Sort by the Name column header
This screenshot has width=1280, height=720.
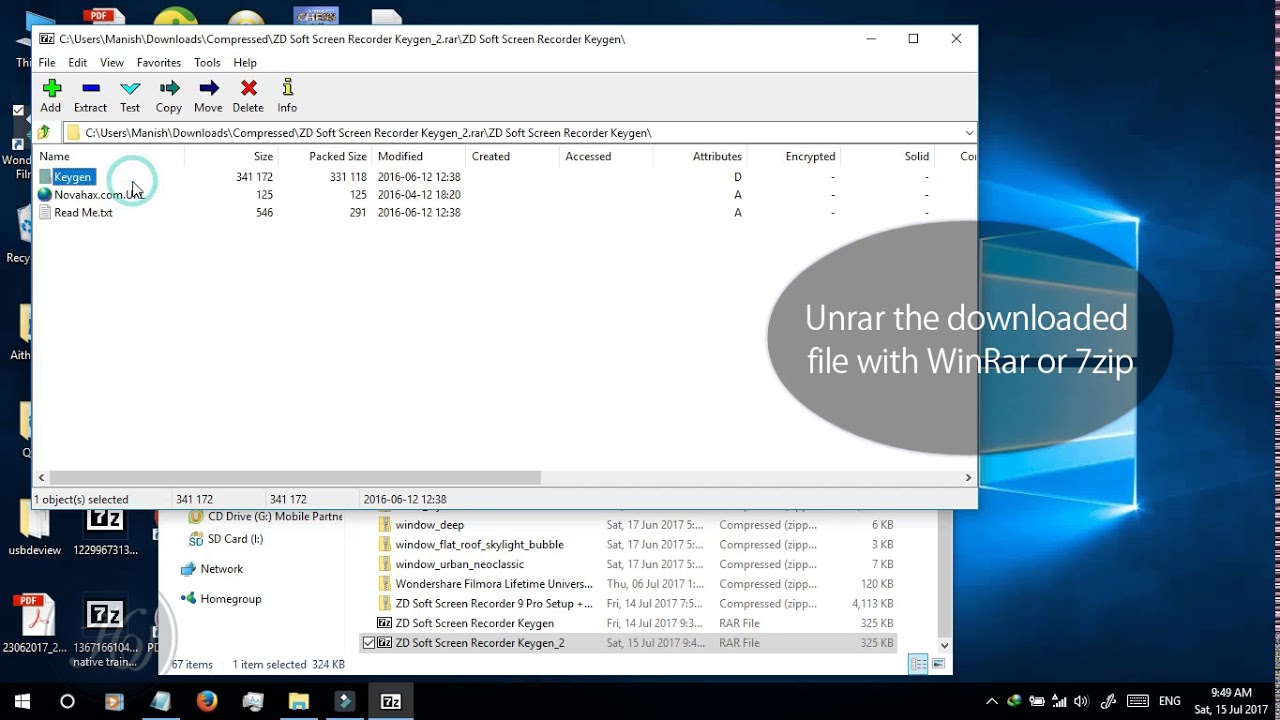[x=110, y=156]
